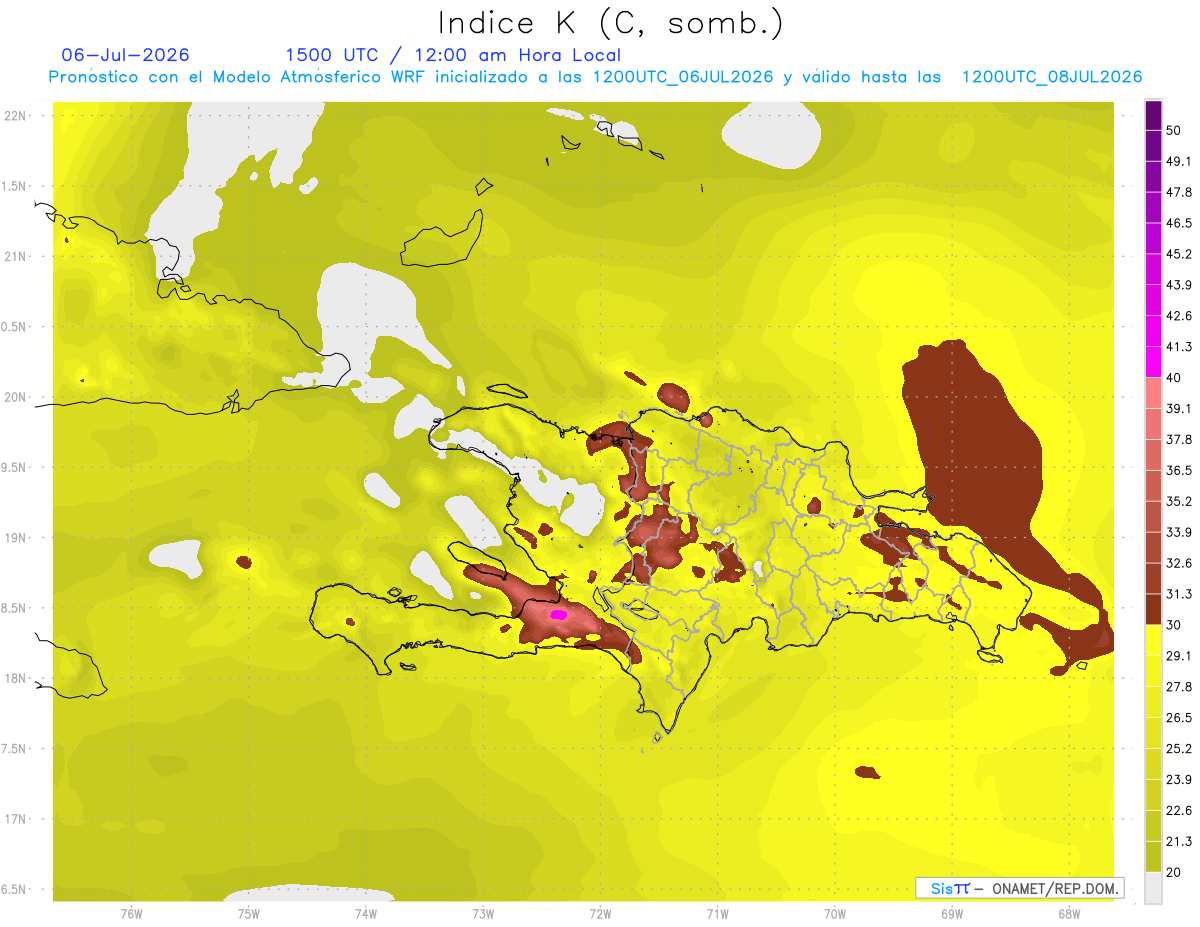This screenshot has height=927, width=1200.
Task: Click the "42.6" color bar label
Action: click(x=1179, y=316)
